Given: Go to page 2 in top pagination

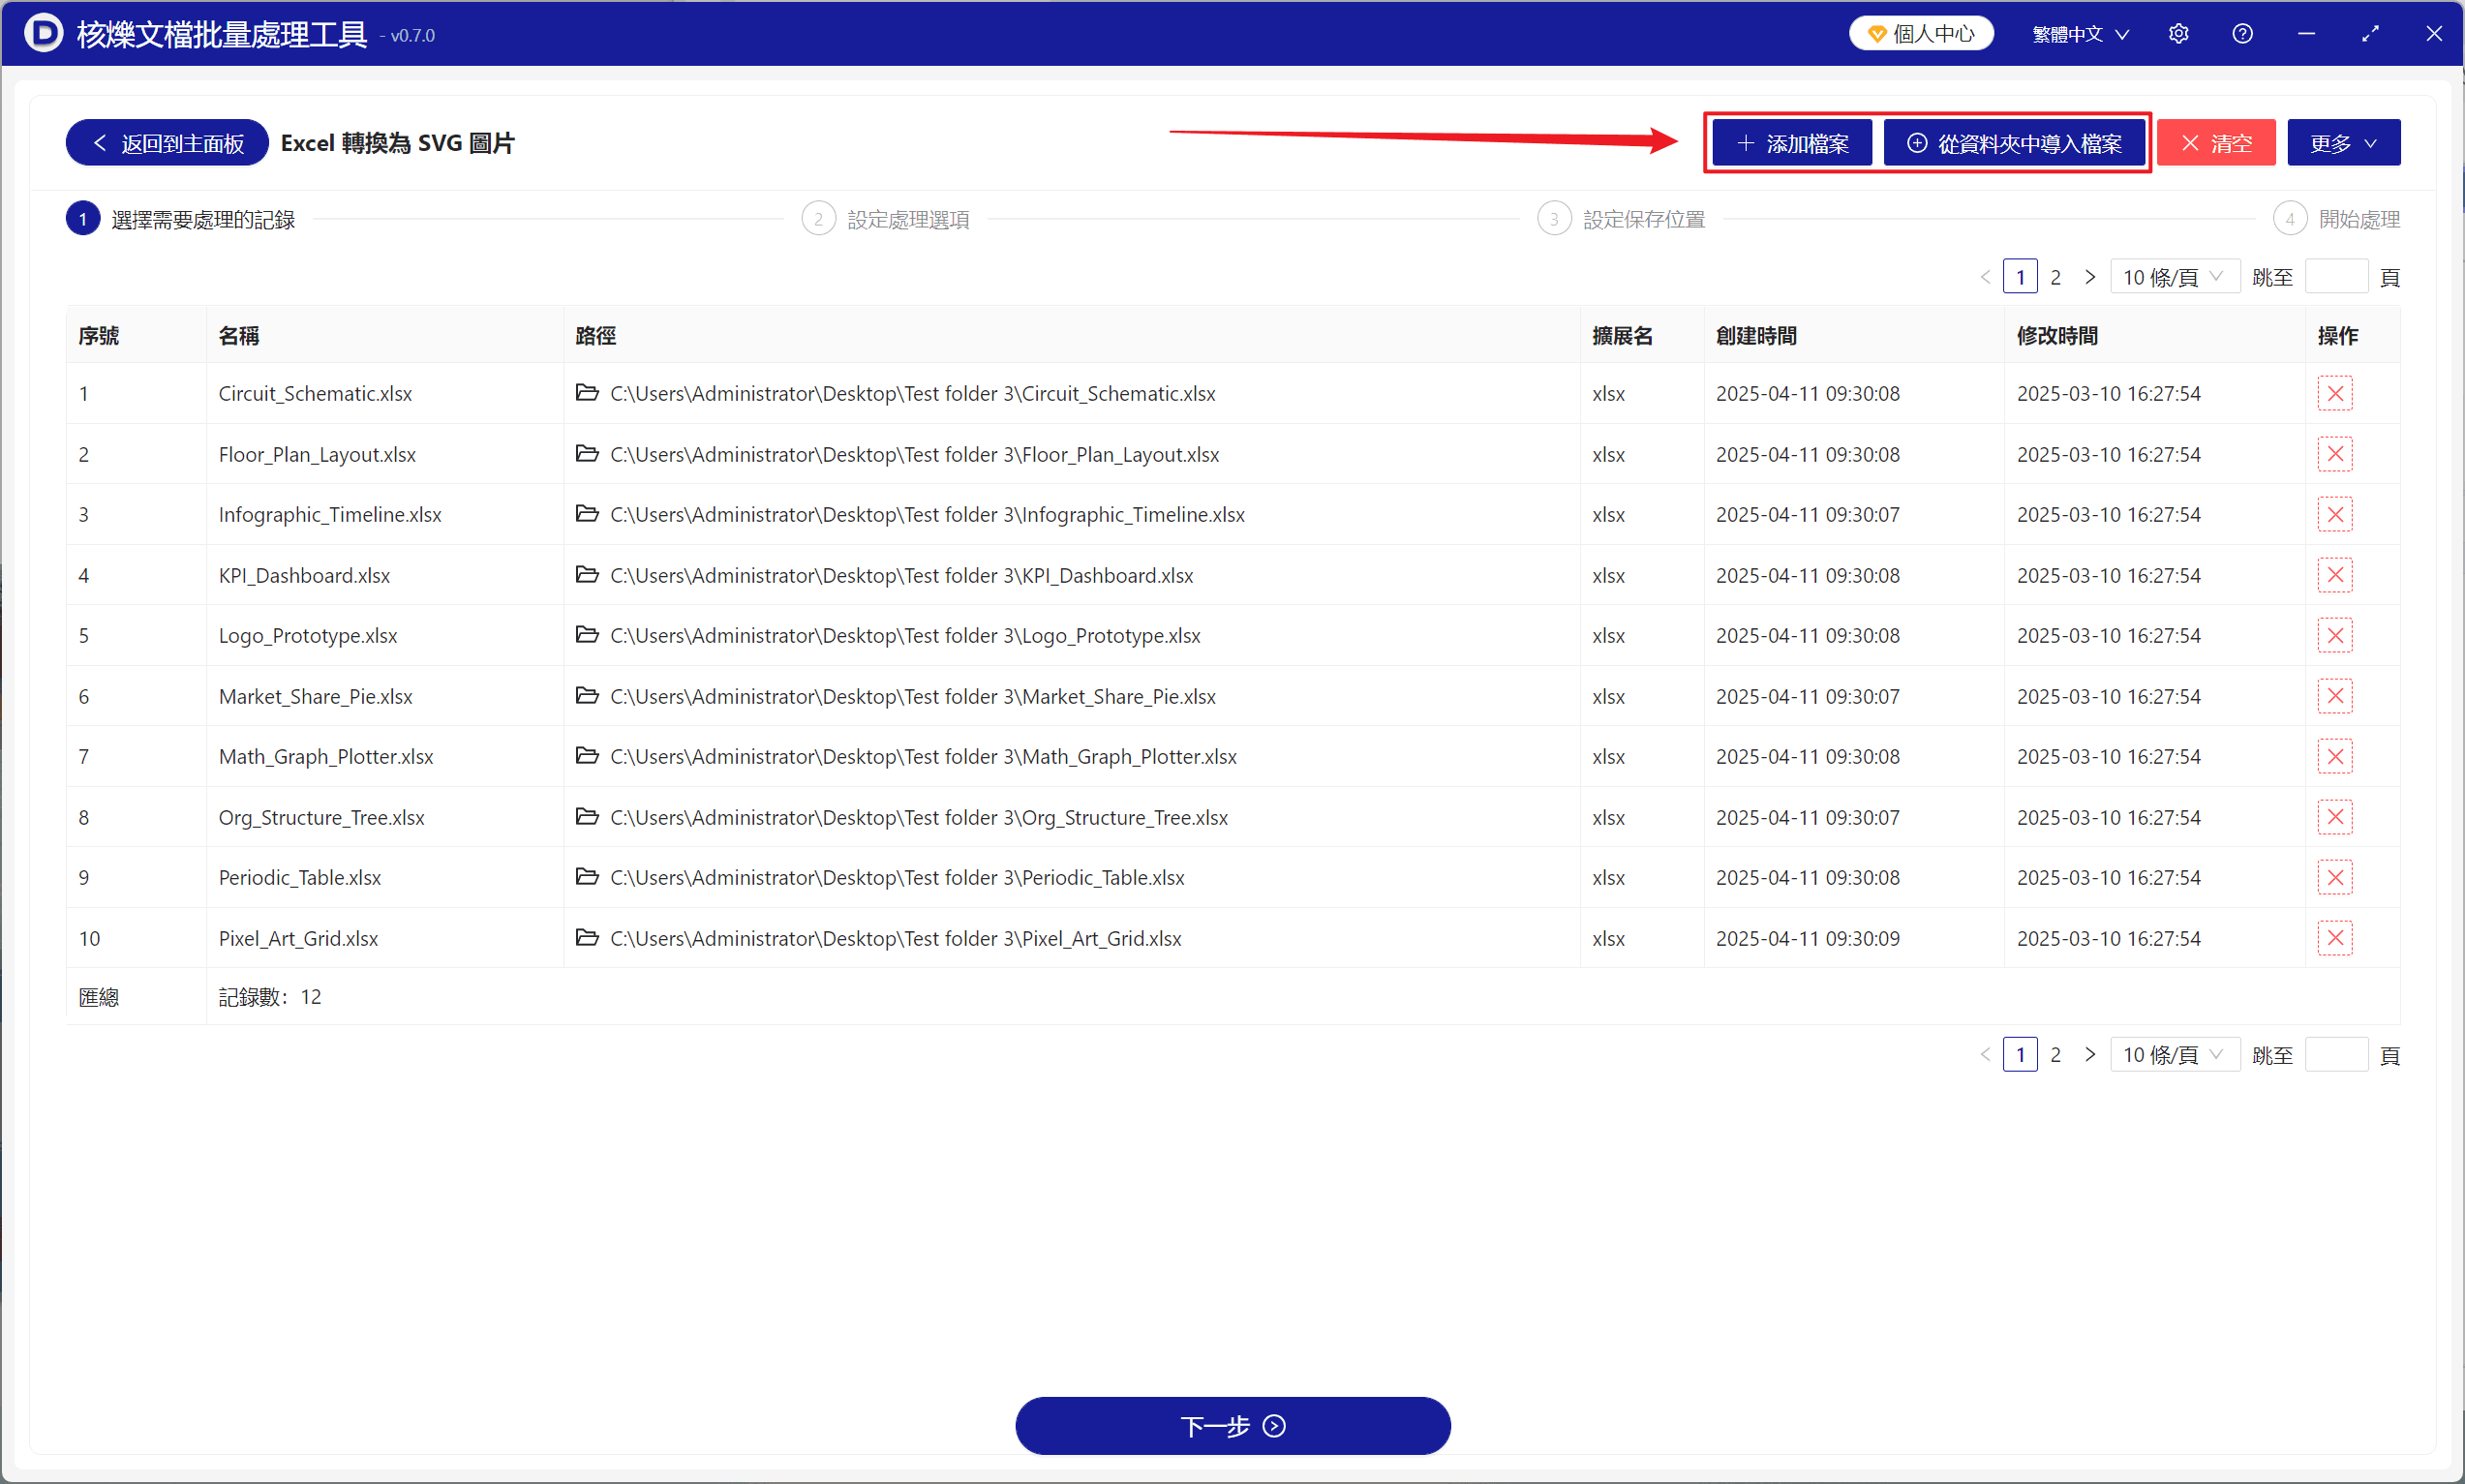Looking at the screenshot, I should coord(2055,277).
